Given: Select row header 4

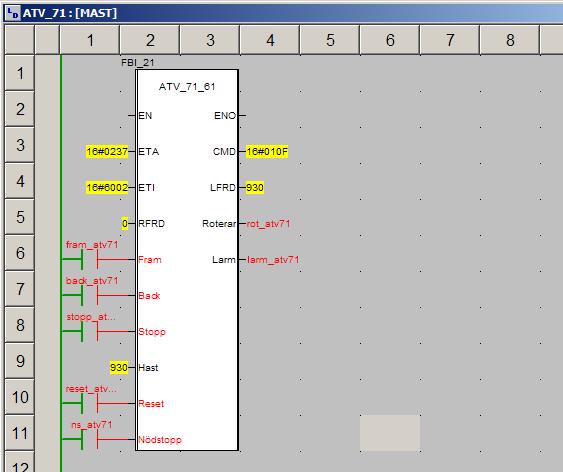Looking at the screenshot, I should (x=20, y=181).
